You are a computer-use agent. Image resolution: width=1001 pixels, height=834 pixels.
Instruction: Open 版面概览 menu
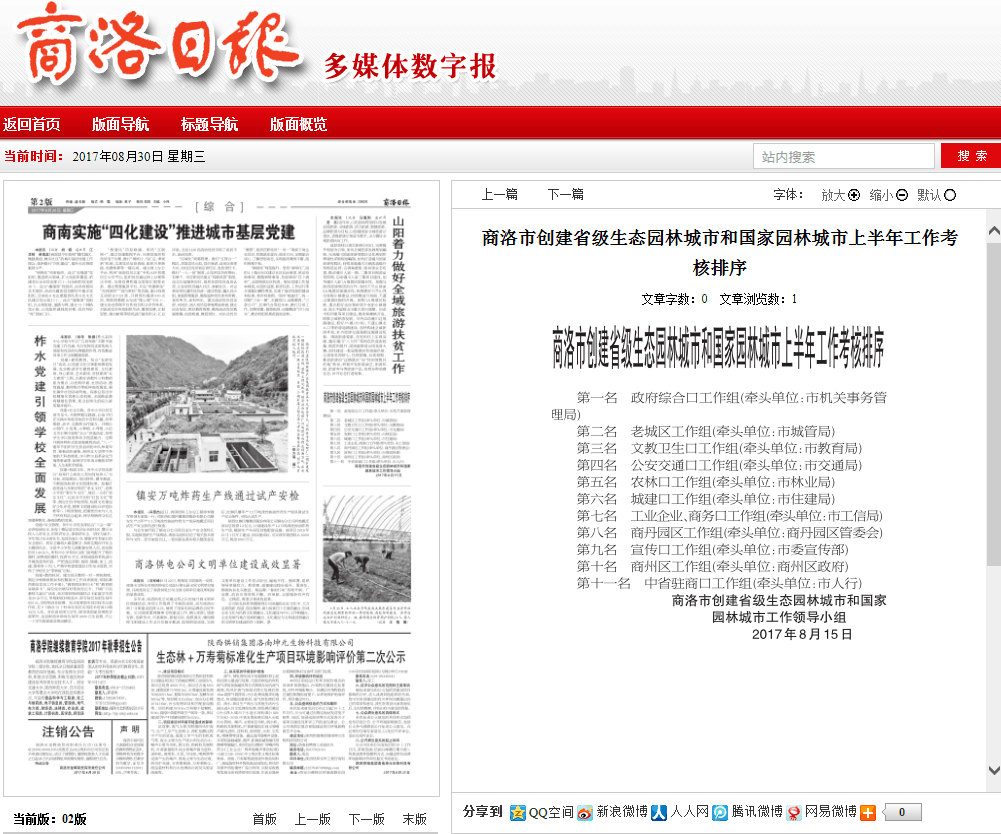299,124
